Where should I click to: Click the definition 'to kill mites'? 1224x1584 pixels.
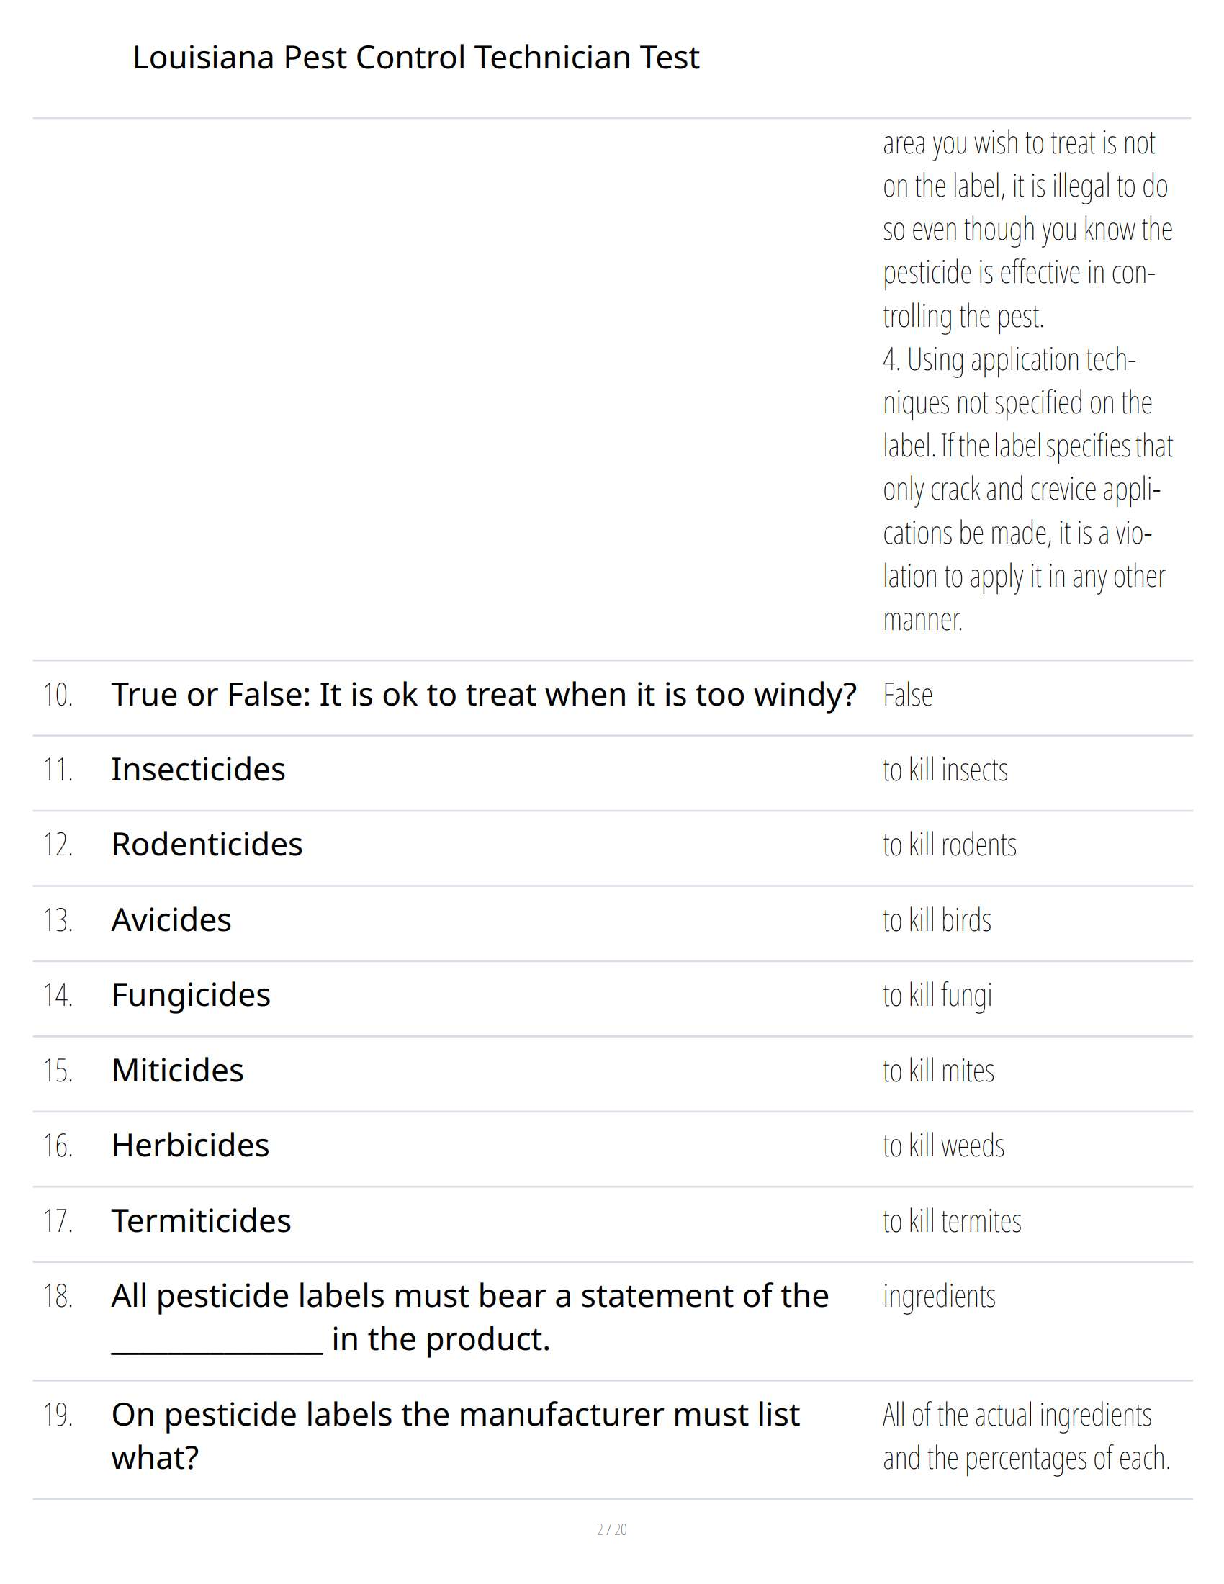tap(938, 1071)
